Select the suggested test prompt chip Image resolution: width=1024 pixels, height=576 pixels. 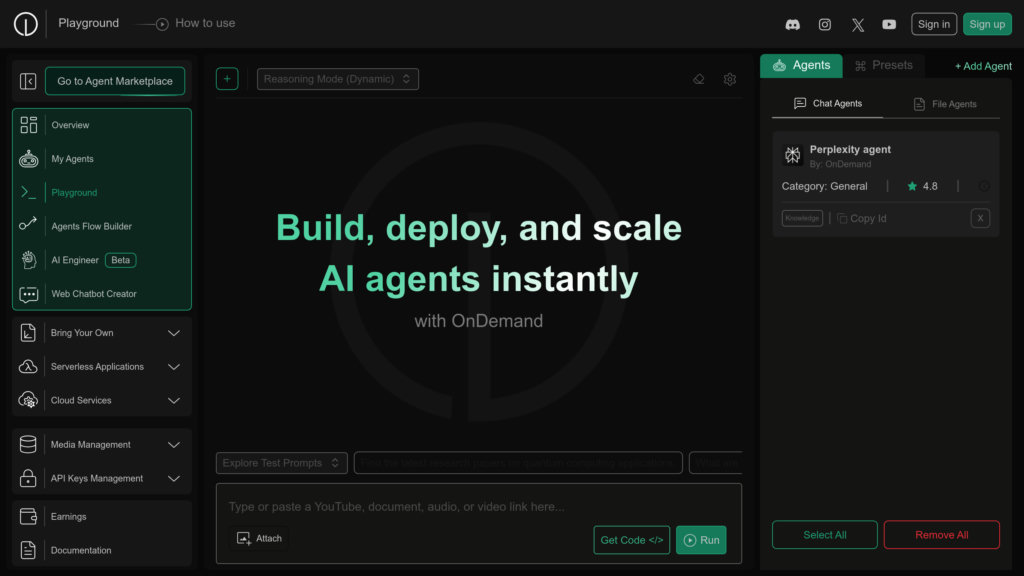[518, 463]
